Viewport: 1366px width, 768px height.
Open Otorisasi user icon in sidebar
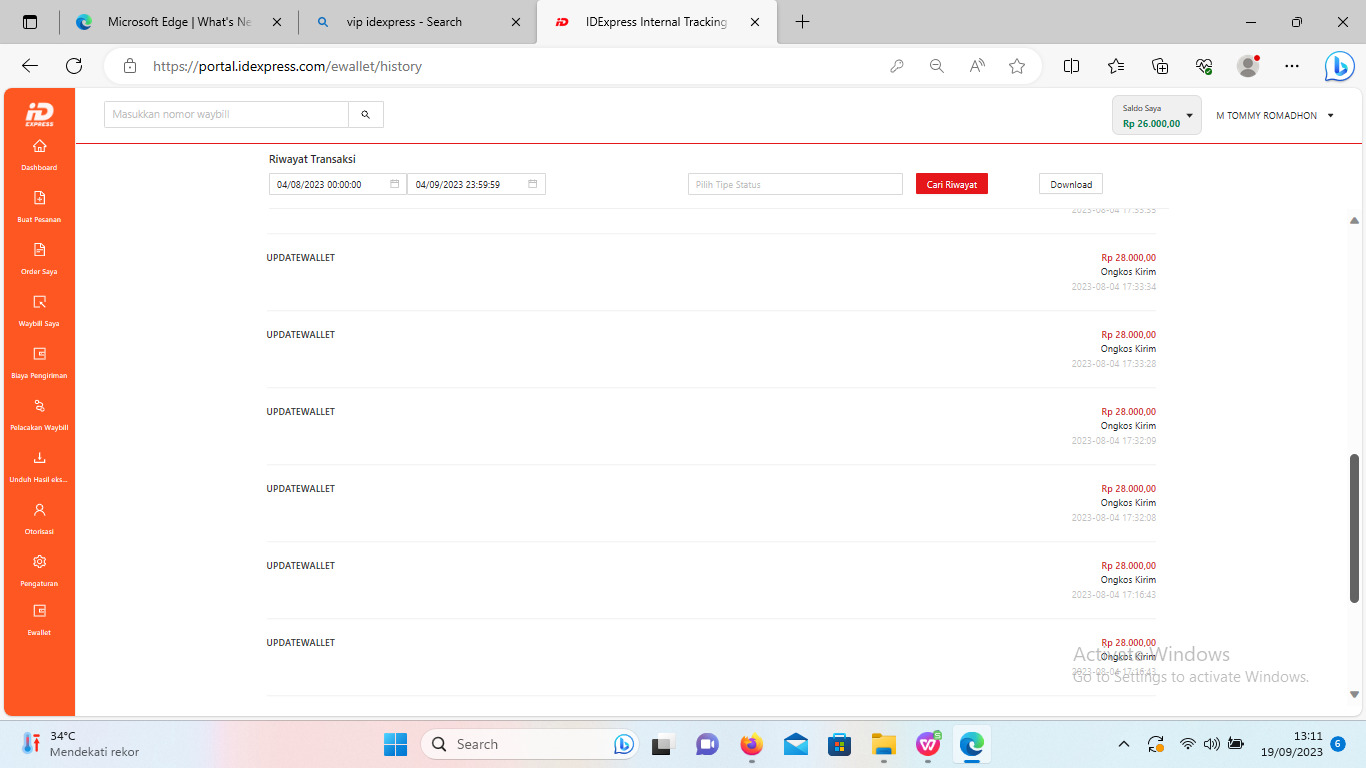pos(40,510)
